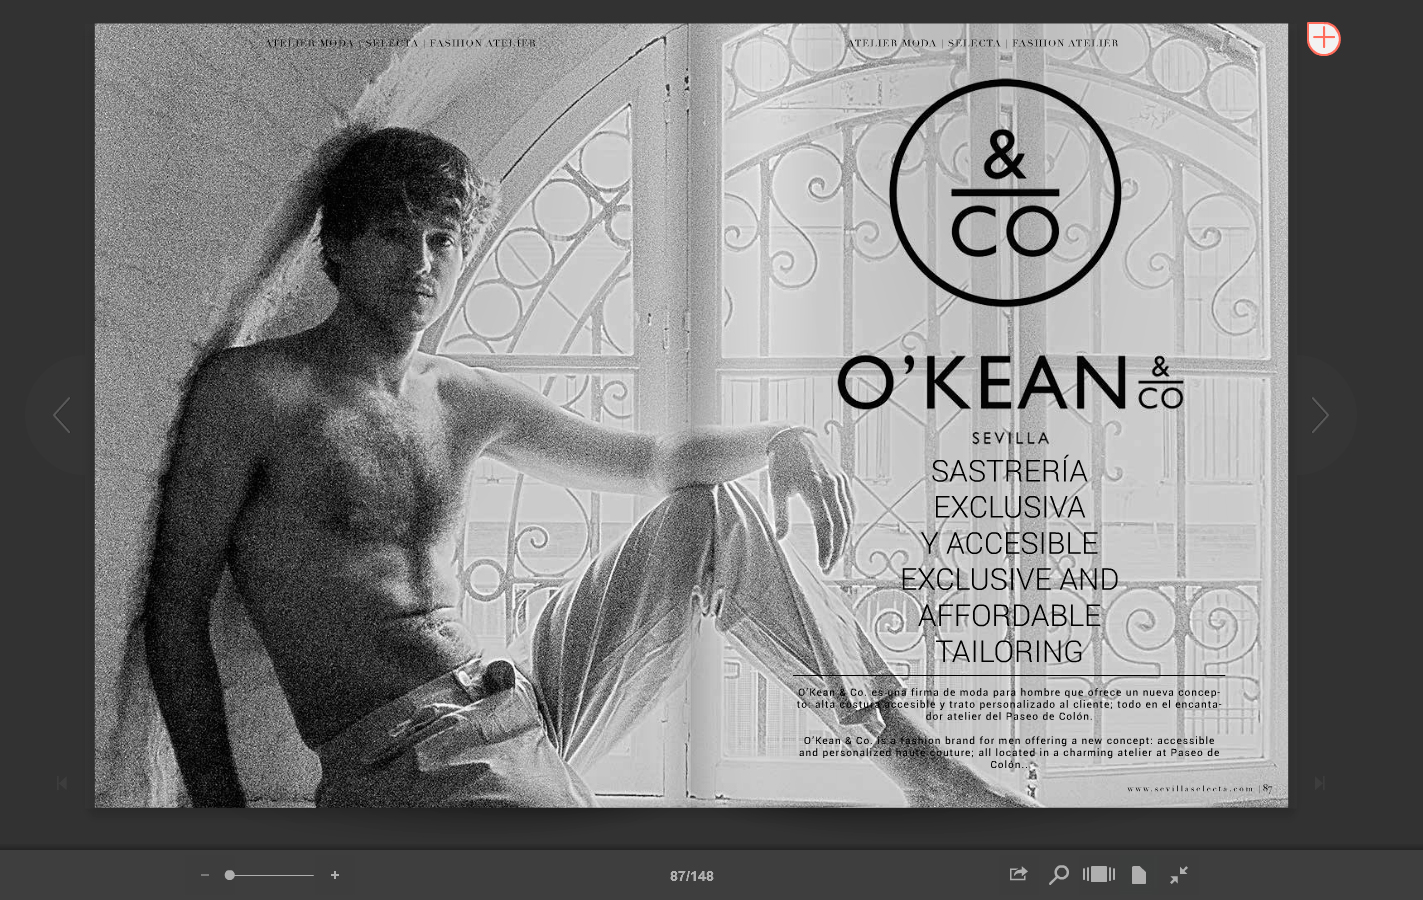This screenshot has width=1423, height=900.
Task: Zoom out with the minus button
Action: [205, 875]
